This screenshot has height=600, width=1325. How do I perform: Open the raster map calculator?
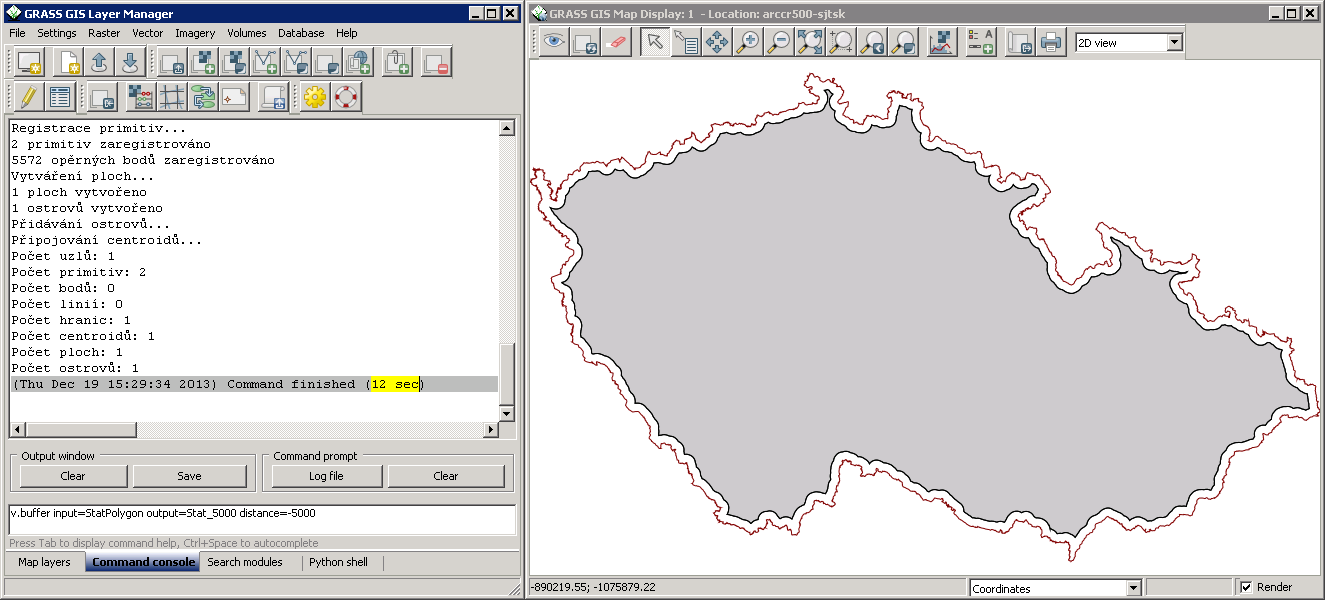[x=141, y=97]
